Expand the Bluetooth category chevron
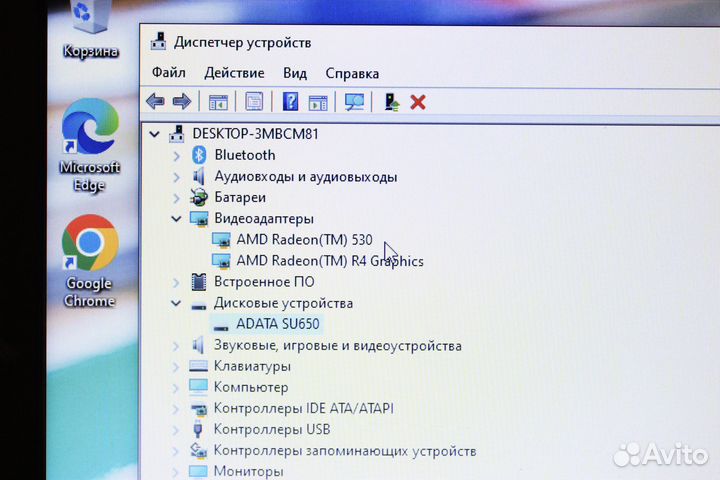Viewport: 720px width, 480px height. tap(177, 156)
